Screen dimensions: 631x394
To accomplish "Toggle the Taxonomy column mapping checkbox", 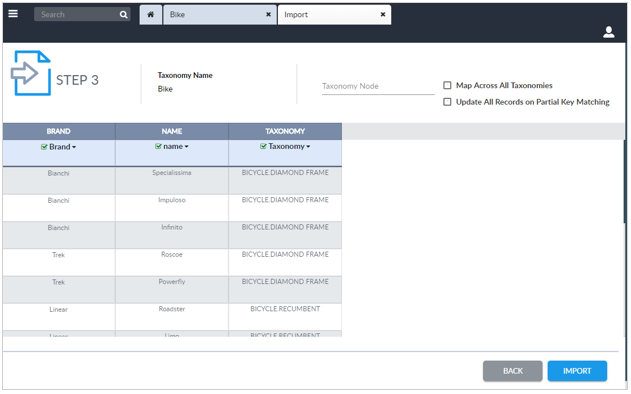I will (263, 146).
